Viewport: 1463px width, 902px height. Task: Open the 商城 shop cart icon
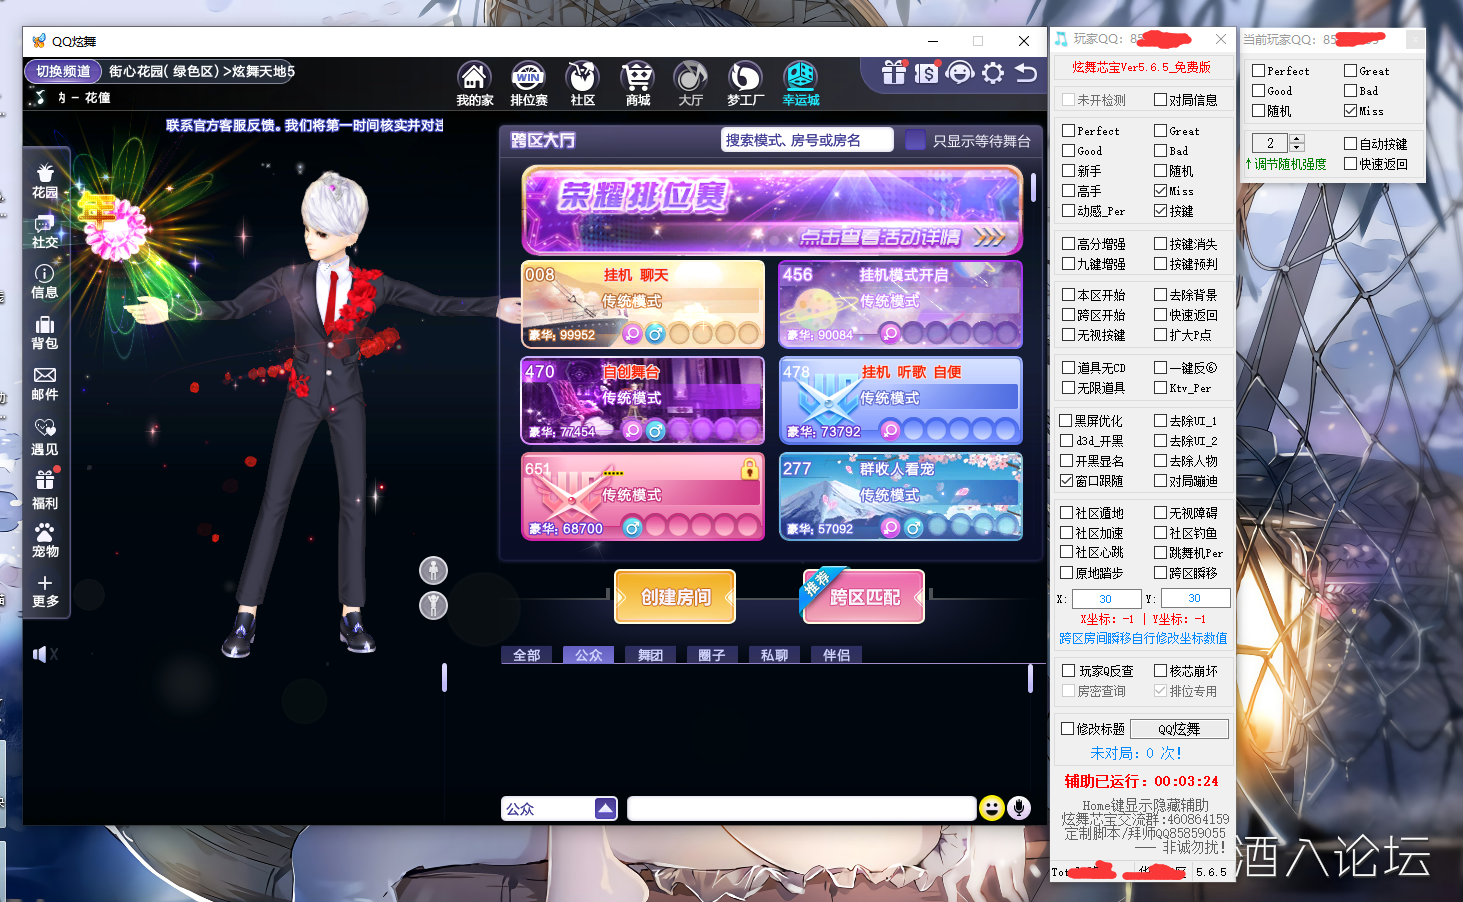[637, 80]
